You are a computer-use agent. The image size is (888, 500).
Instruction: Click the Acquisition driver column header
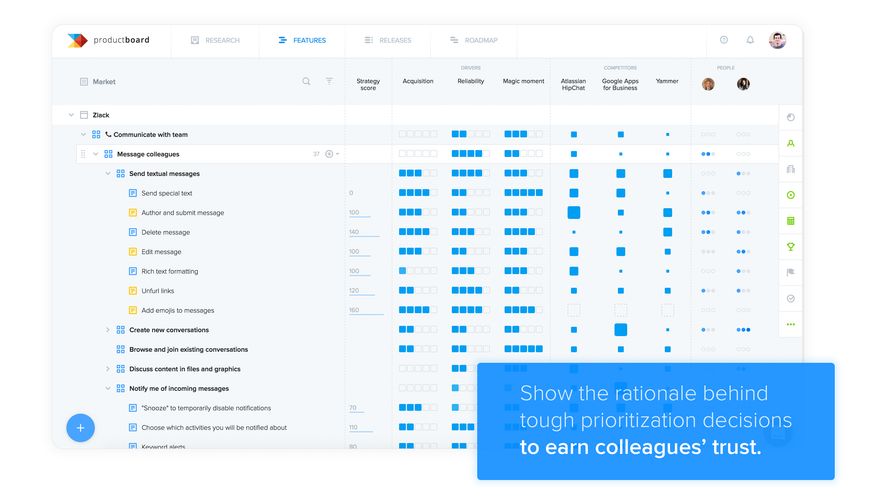point(418,81)
